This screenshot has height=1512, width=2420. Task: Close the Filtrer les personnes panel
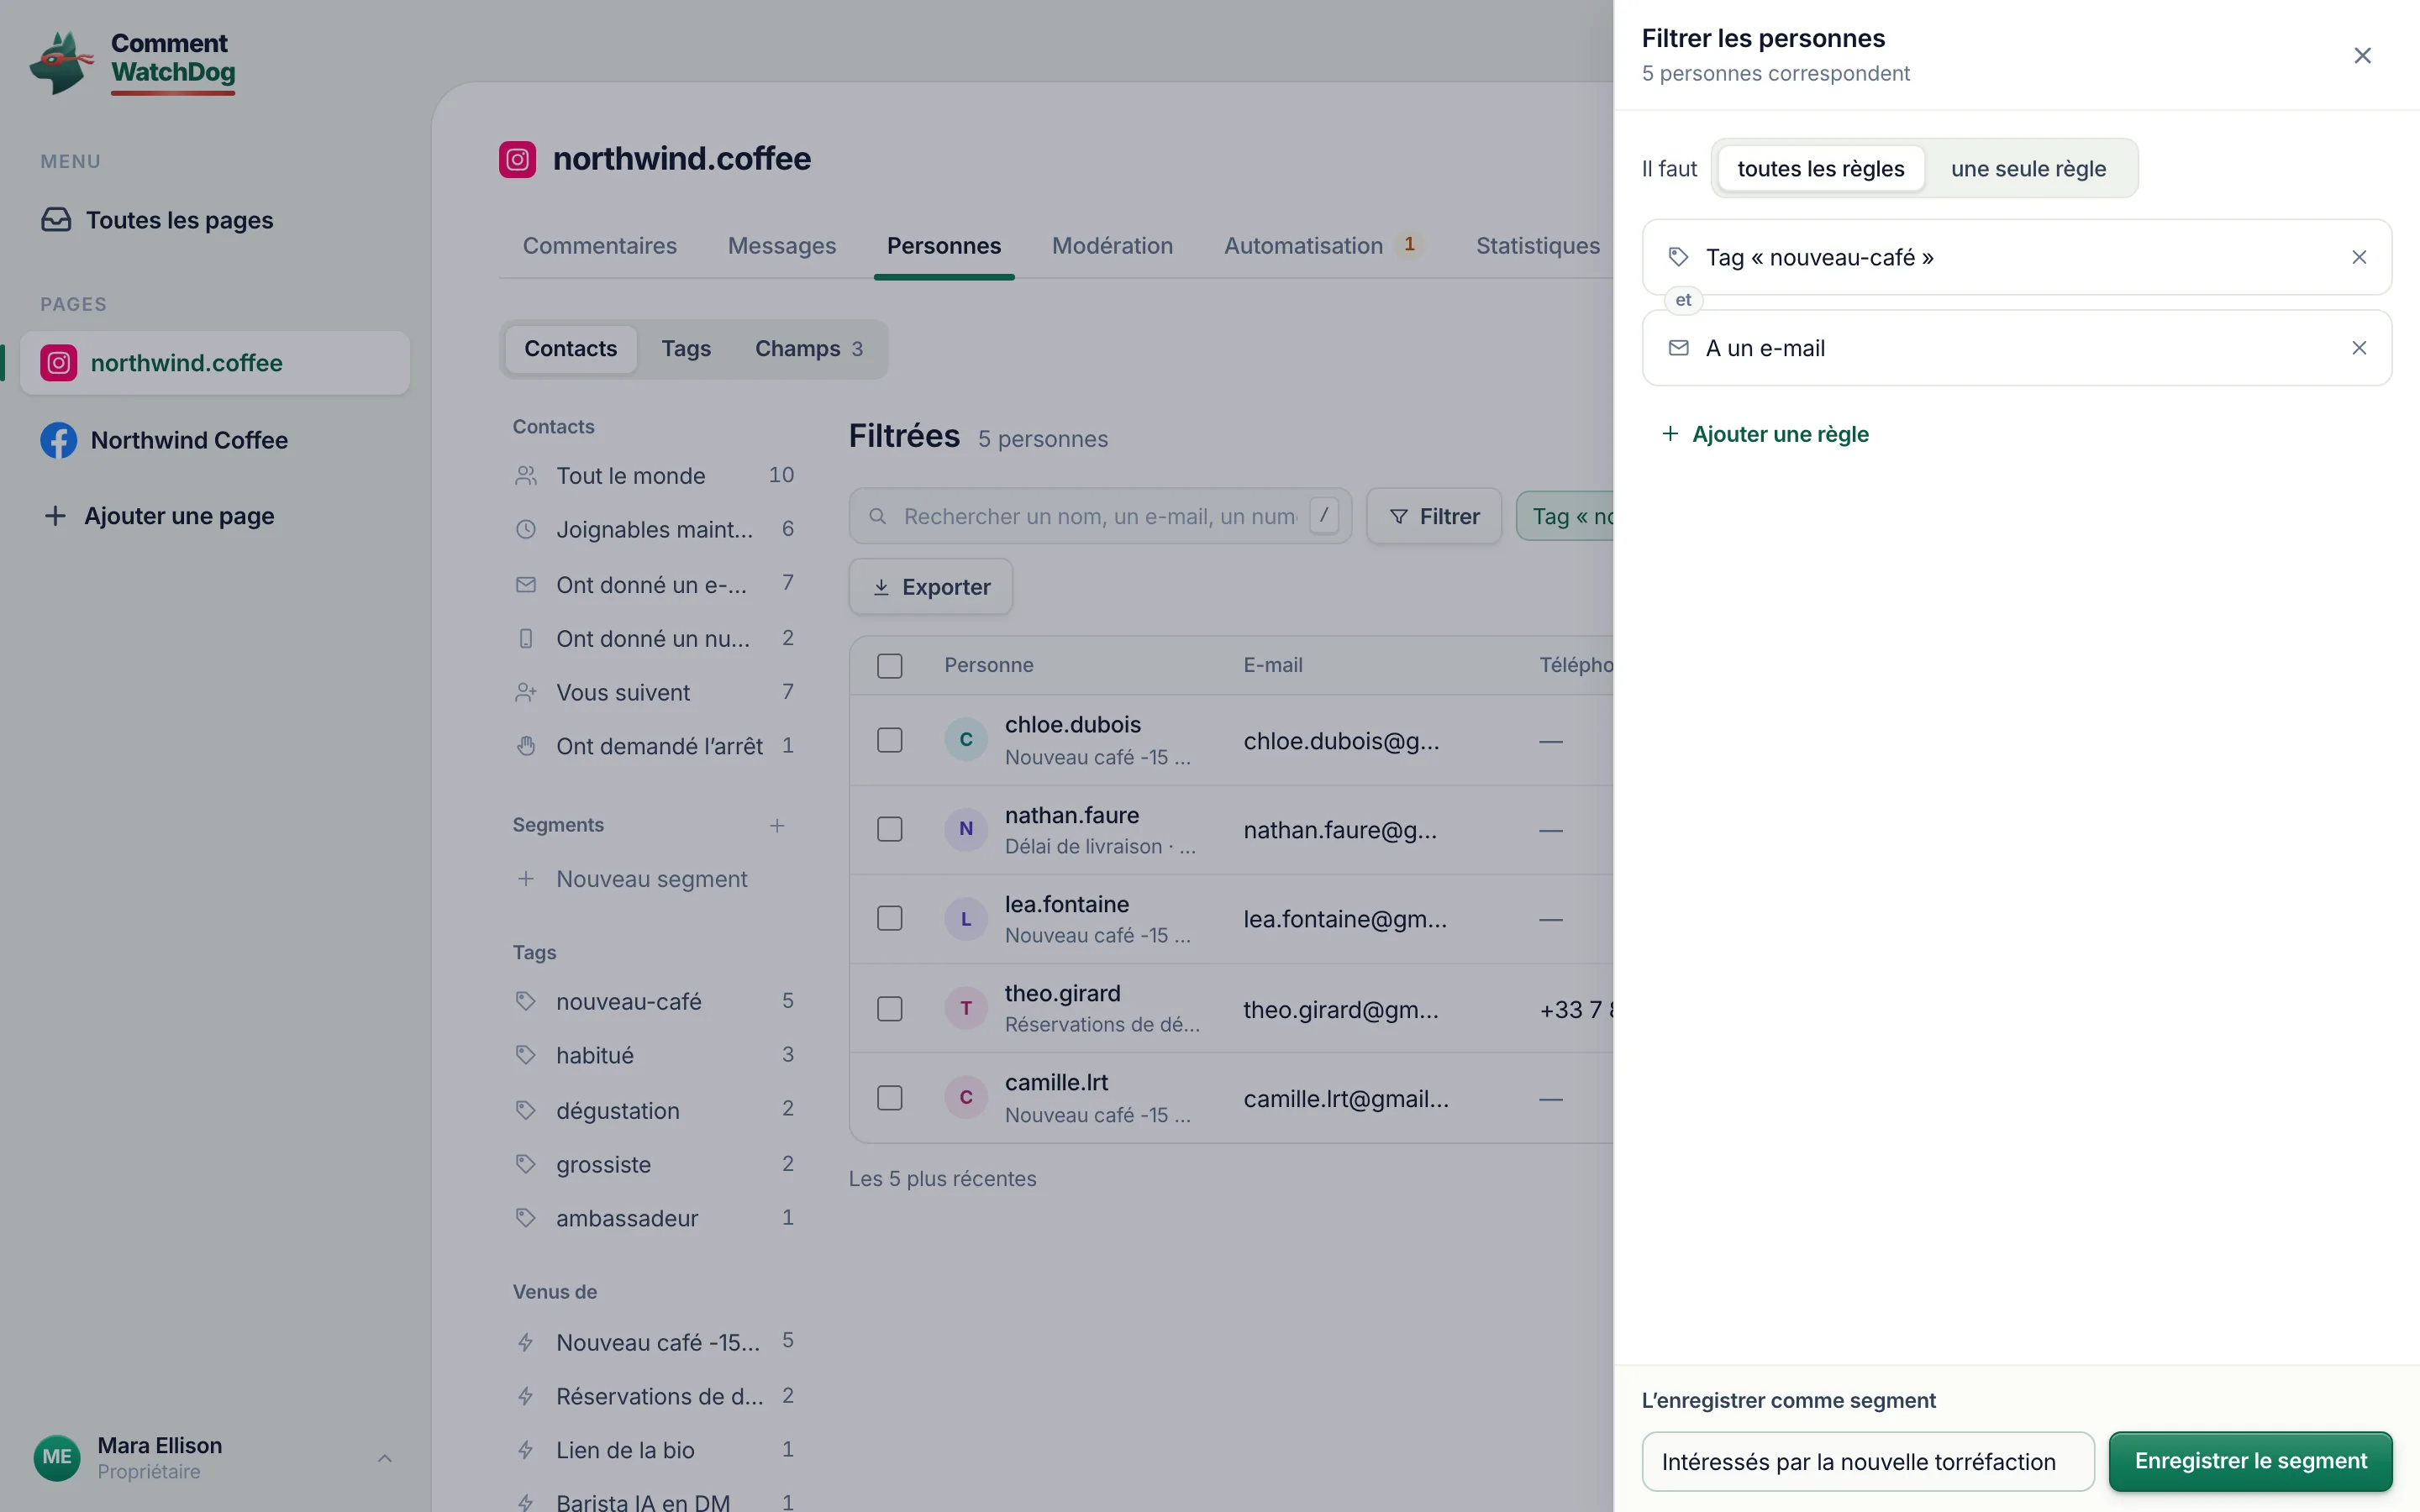tap(2362, 56)
